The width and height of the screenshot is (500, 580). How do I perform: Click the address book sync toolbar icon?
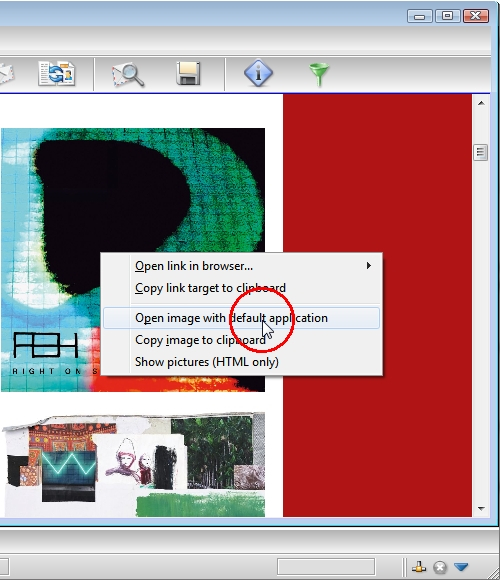point(57,73)
